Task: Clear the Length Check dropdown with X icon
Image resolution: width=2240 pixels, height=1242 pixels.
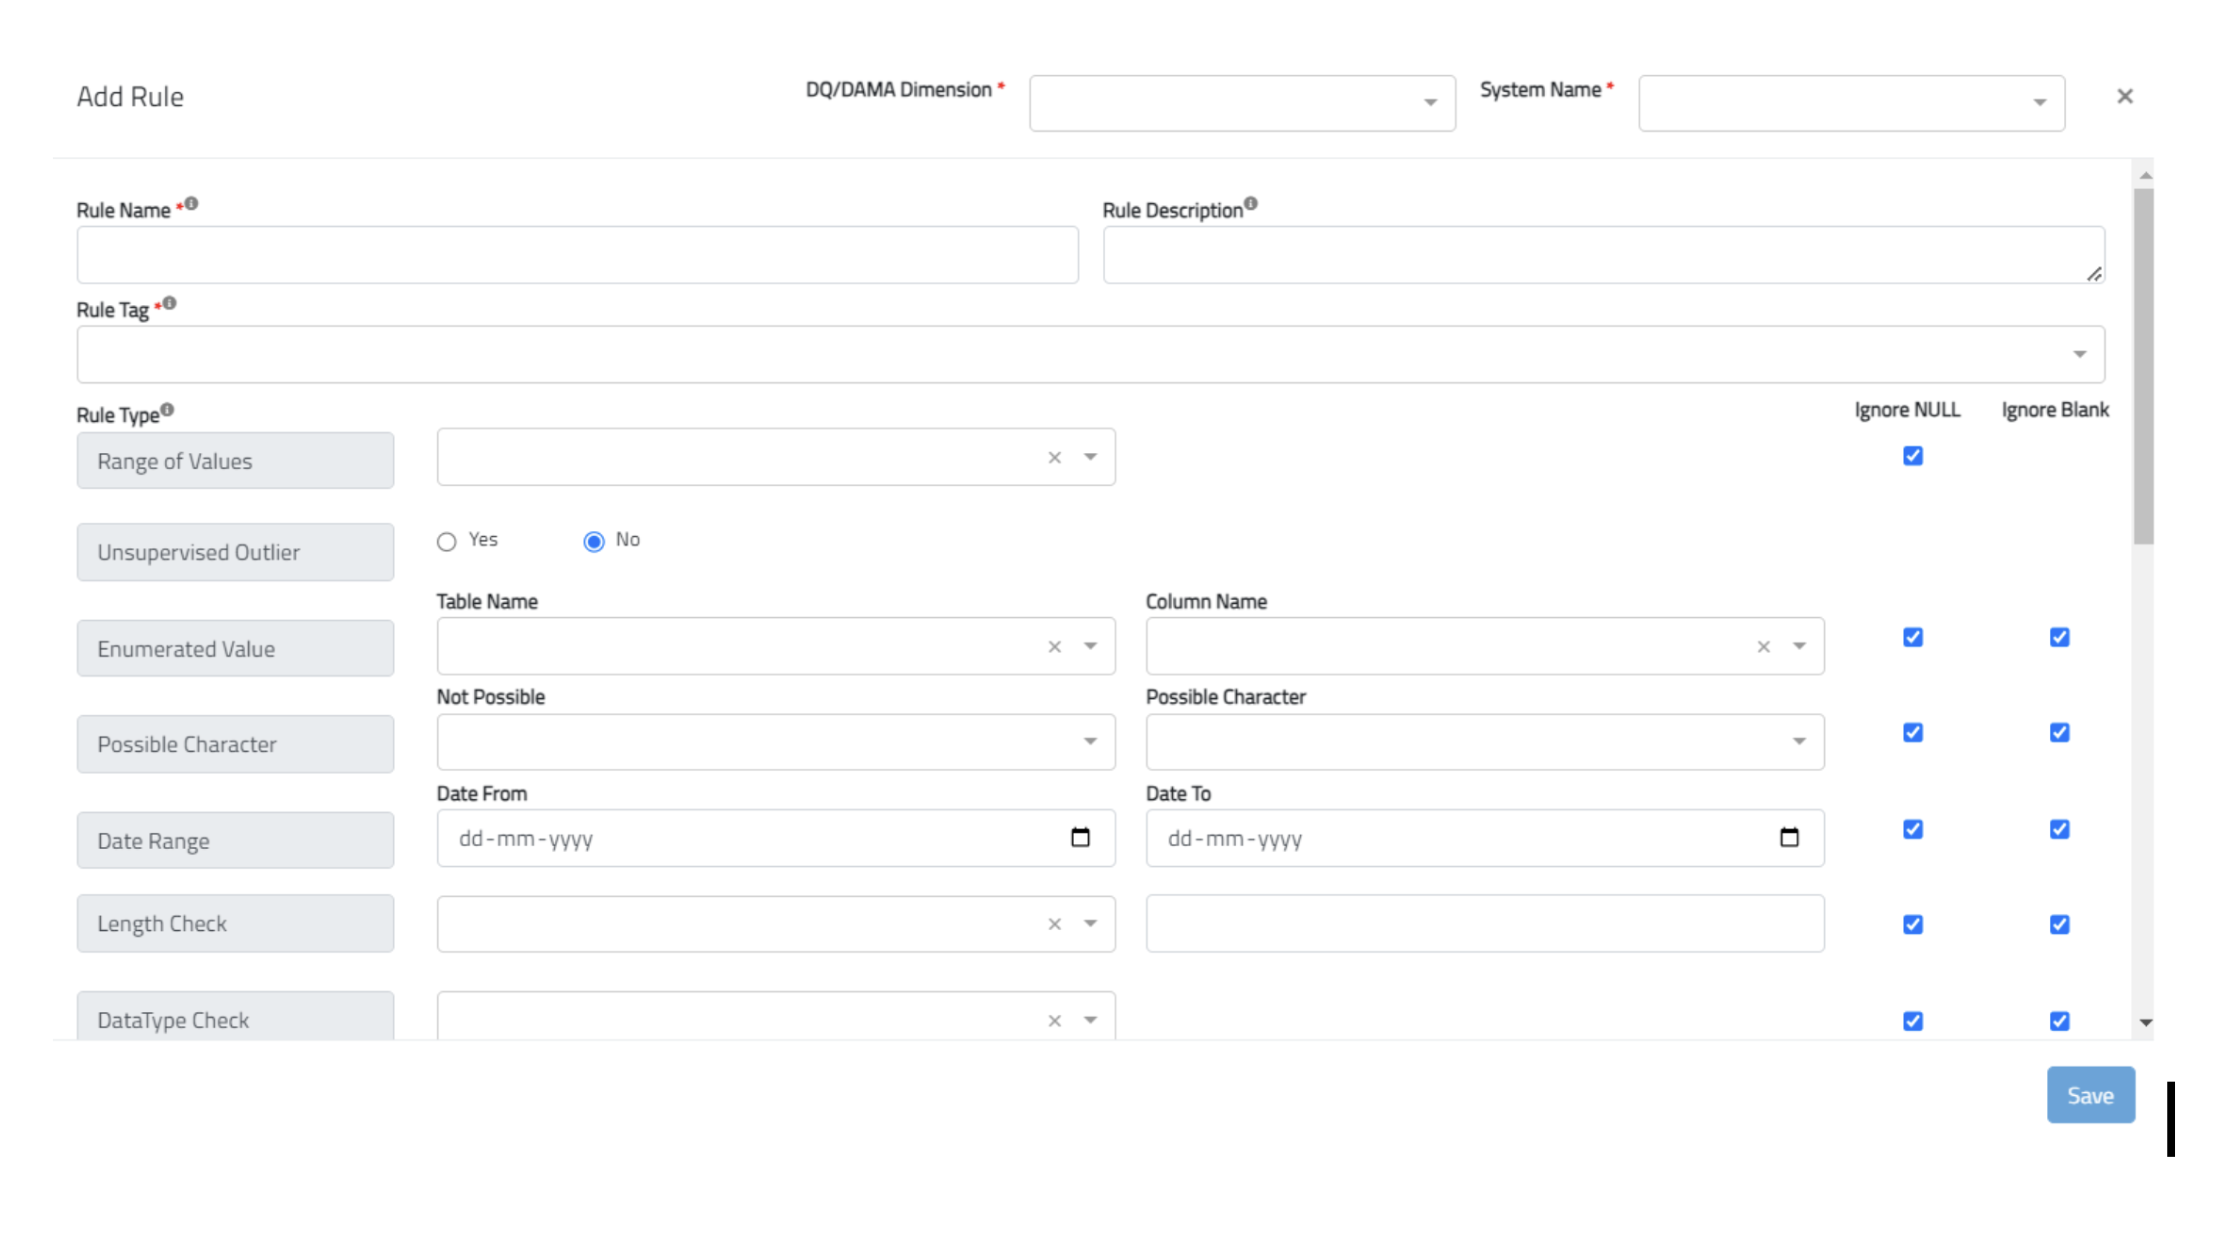Action: pos(1054,924)
